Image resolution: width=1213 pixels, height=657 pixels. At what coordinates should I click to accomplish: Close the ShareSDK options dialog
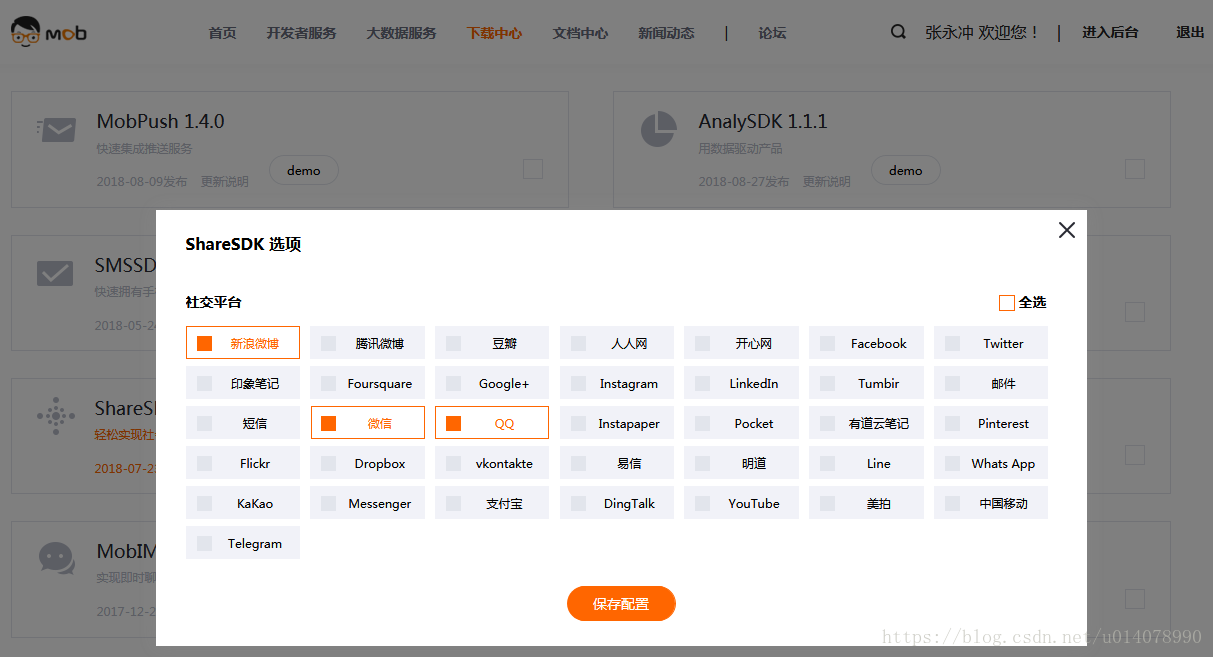[x=1067, y=230]
